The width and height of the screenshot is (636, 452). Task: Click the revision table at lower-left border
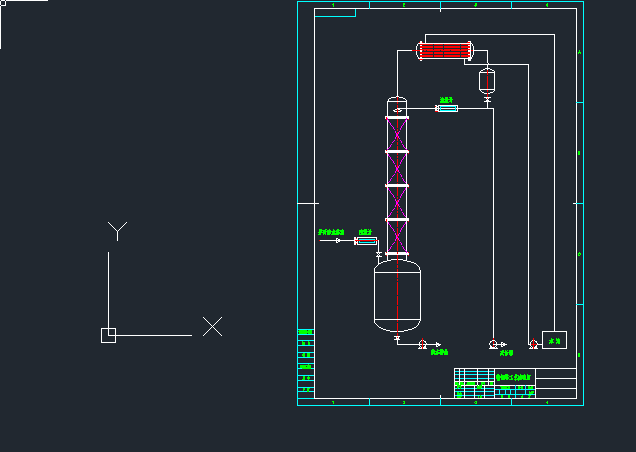[x=306, y=361]
